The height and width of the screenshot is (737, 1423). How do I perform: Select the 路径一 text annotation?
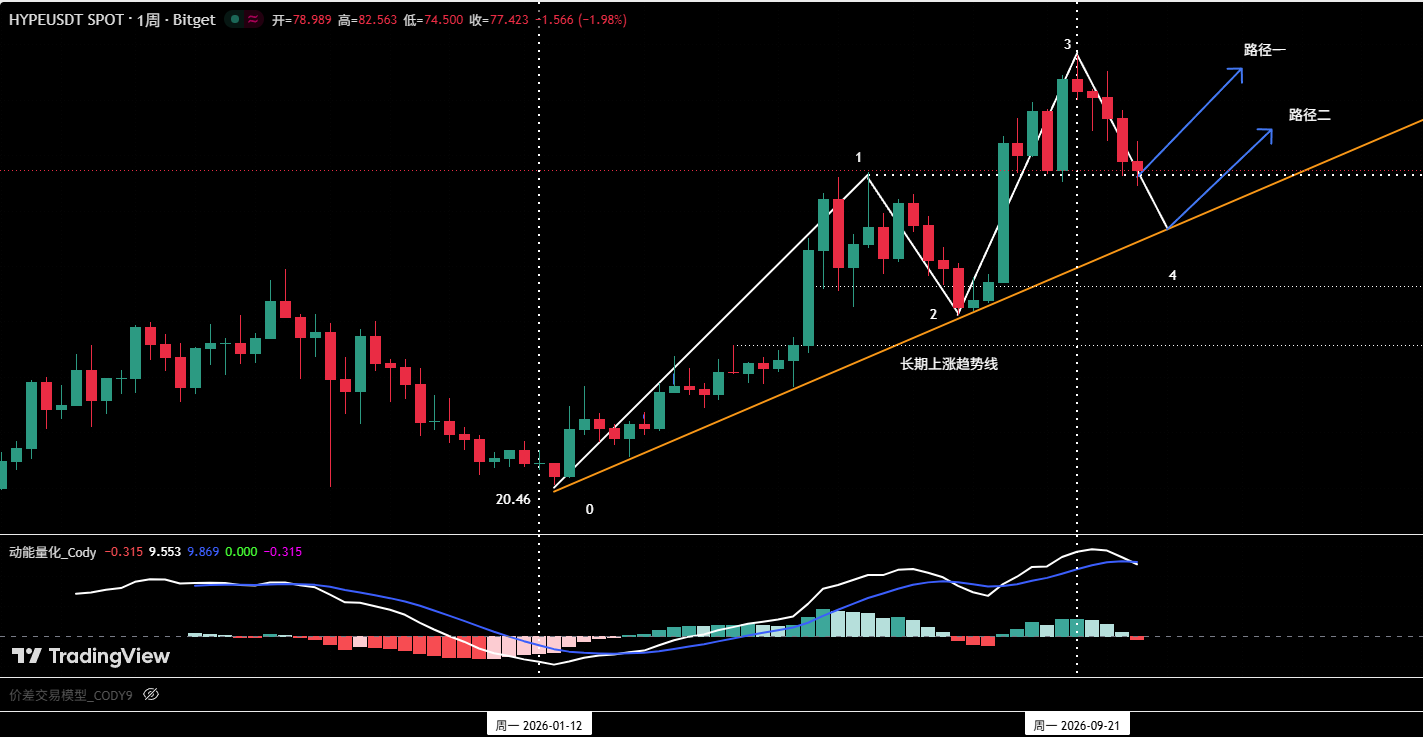coord(1264,50)
